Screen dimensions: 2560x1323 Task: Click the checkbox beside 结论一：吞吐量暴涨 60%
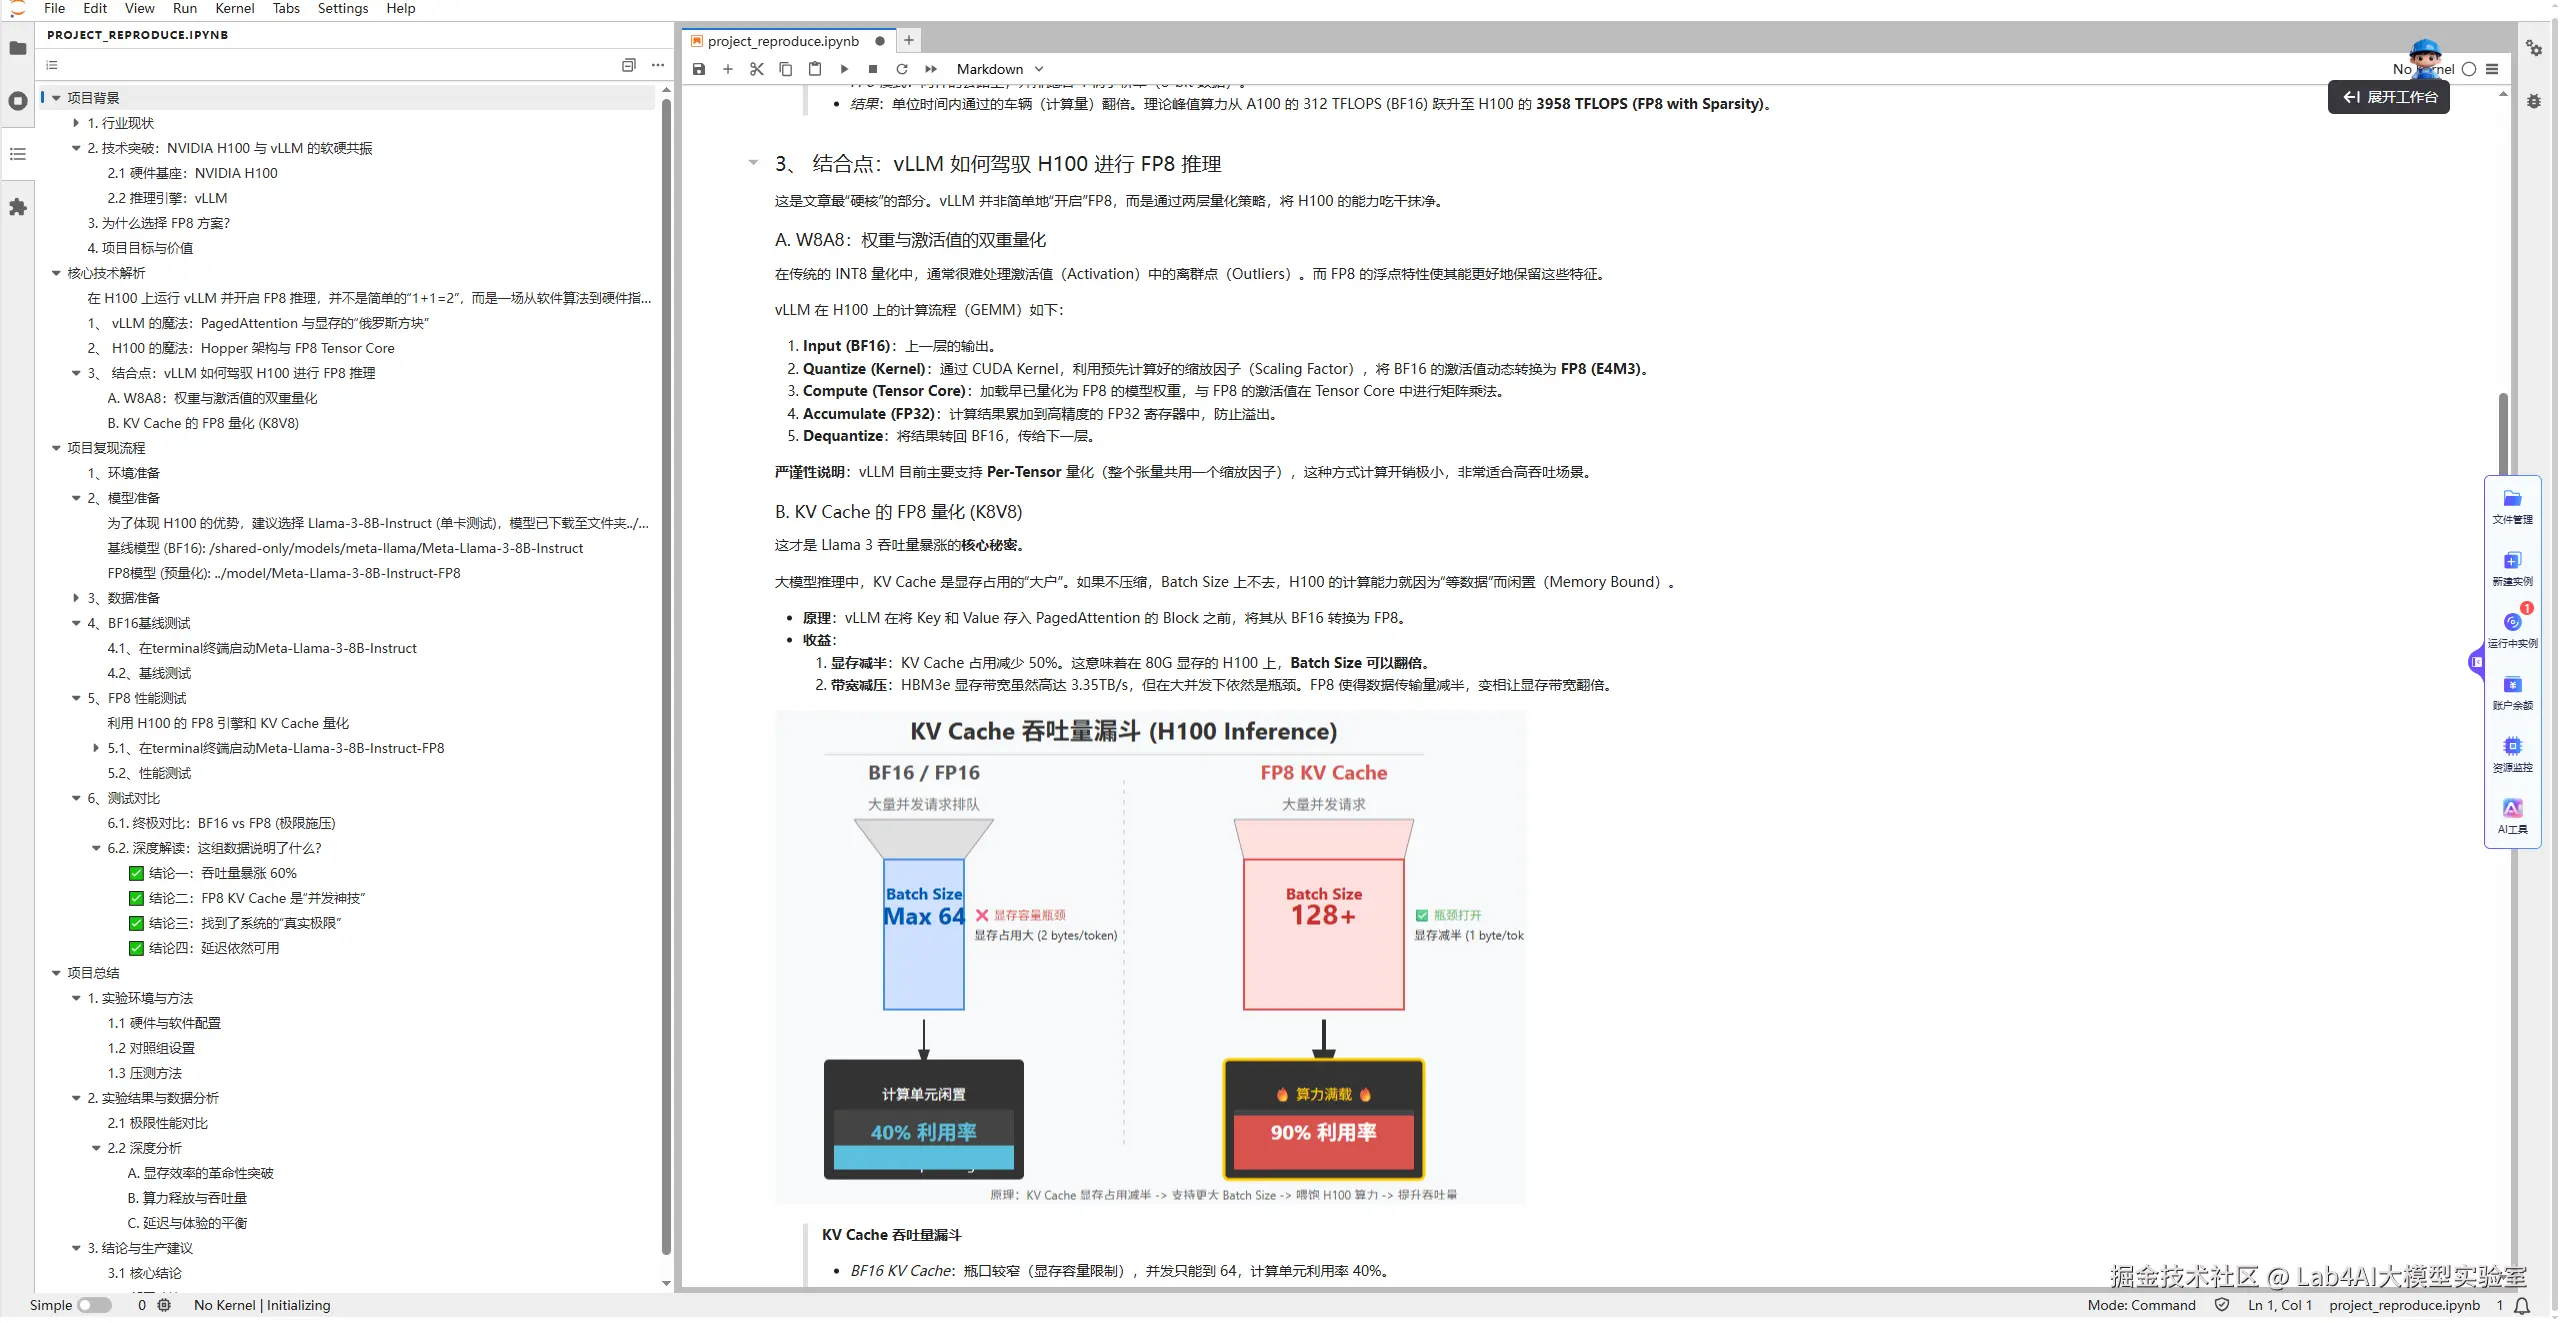136,873
